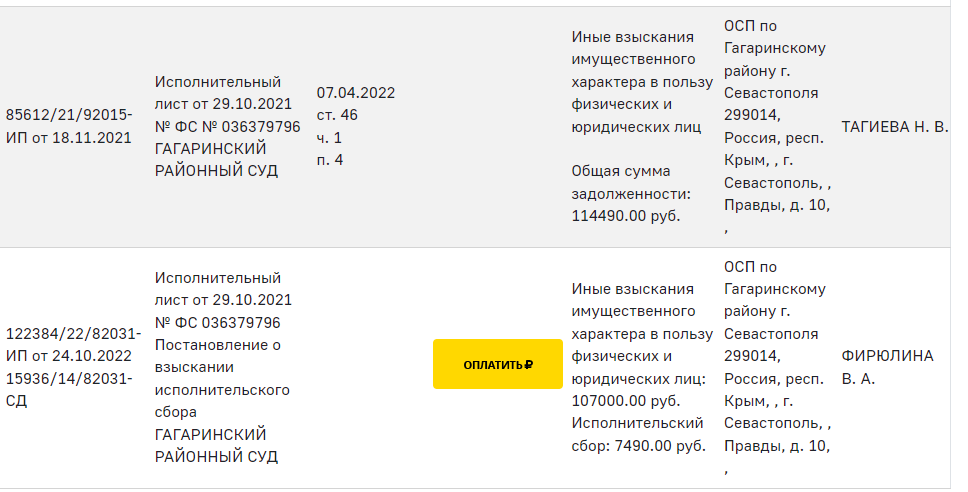Click the debt amount 107000.00 руб.
This screenshot has height=492, width=968.
pos(625,401)
